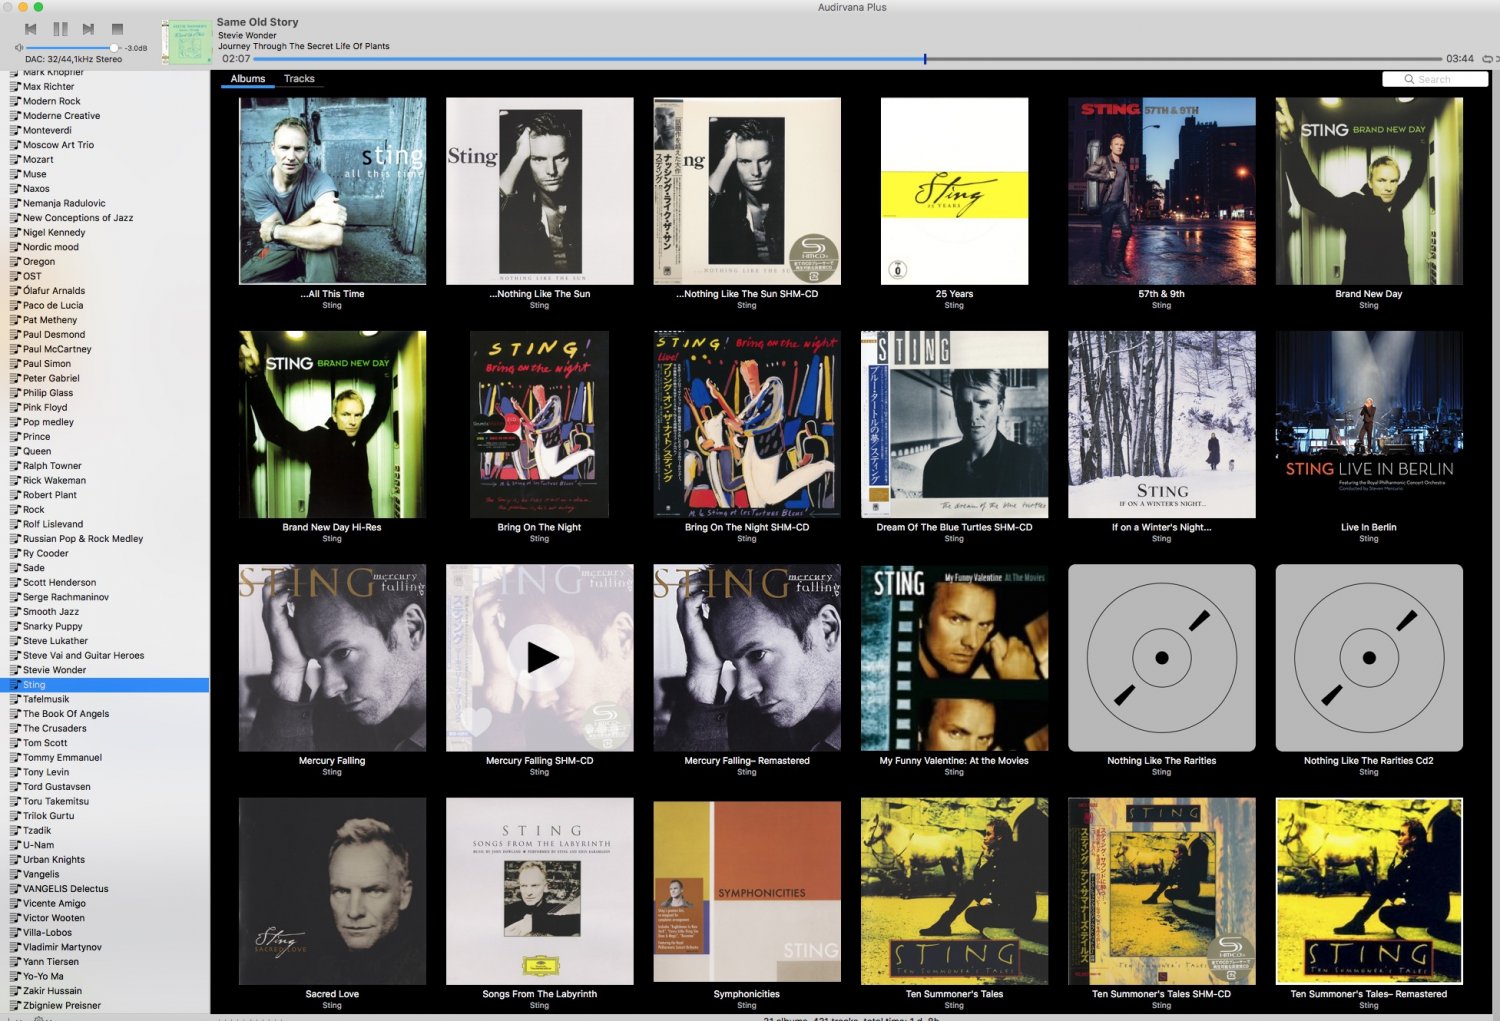Select the Yann Tiersen playlist
This screenshot has height=1021, width=1500.
point(105,962)
